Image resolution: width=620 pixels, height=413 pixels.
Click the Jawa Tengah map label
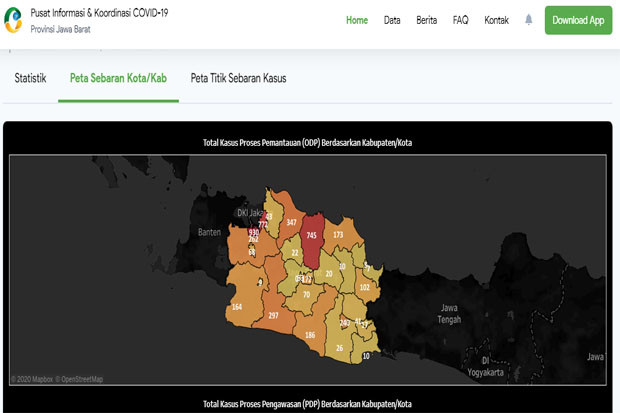click(449, 313)
